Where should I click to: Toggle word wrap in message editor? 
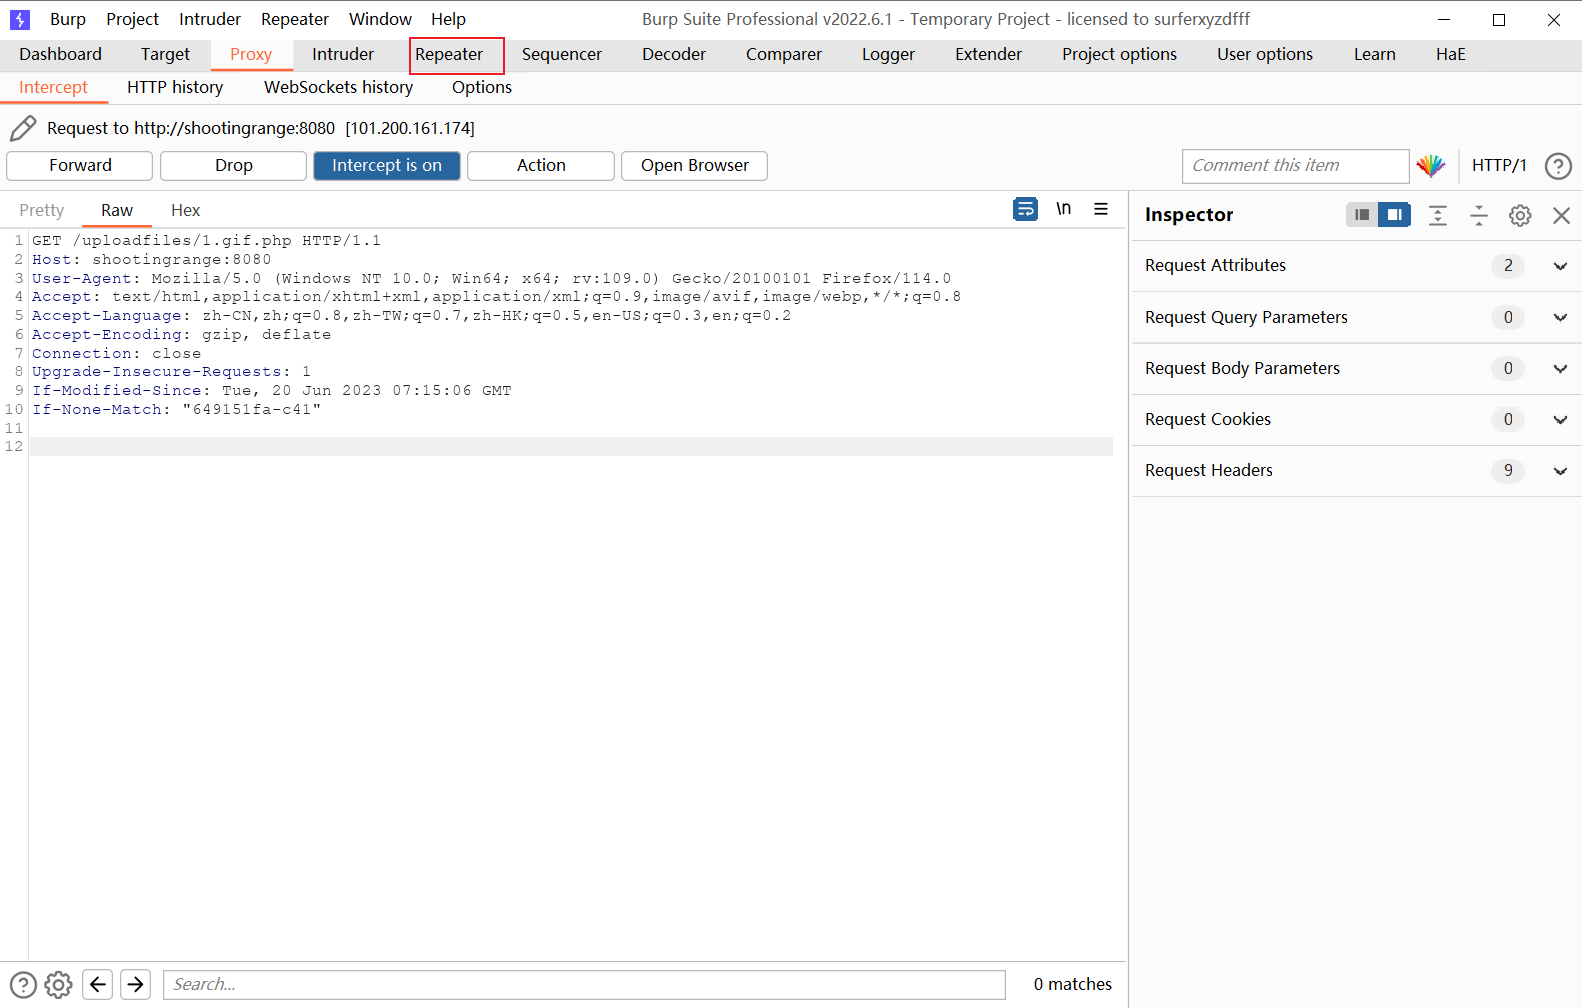[1025, 209]
